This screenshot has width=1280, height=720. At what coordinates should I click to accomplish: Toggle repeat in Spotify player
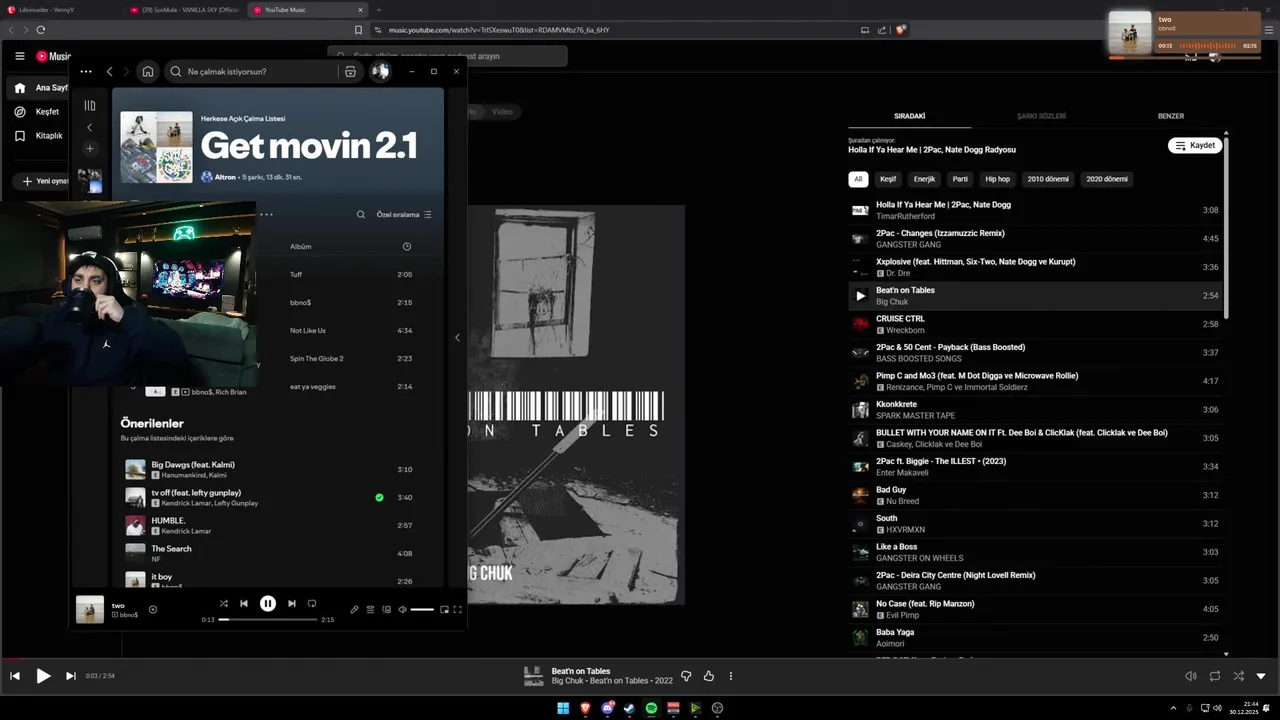[x=312, y=603]
